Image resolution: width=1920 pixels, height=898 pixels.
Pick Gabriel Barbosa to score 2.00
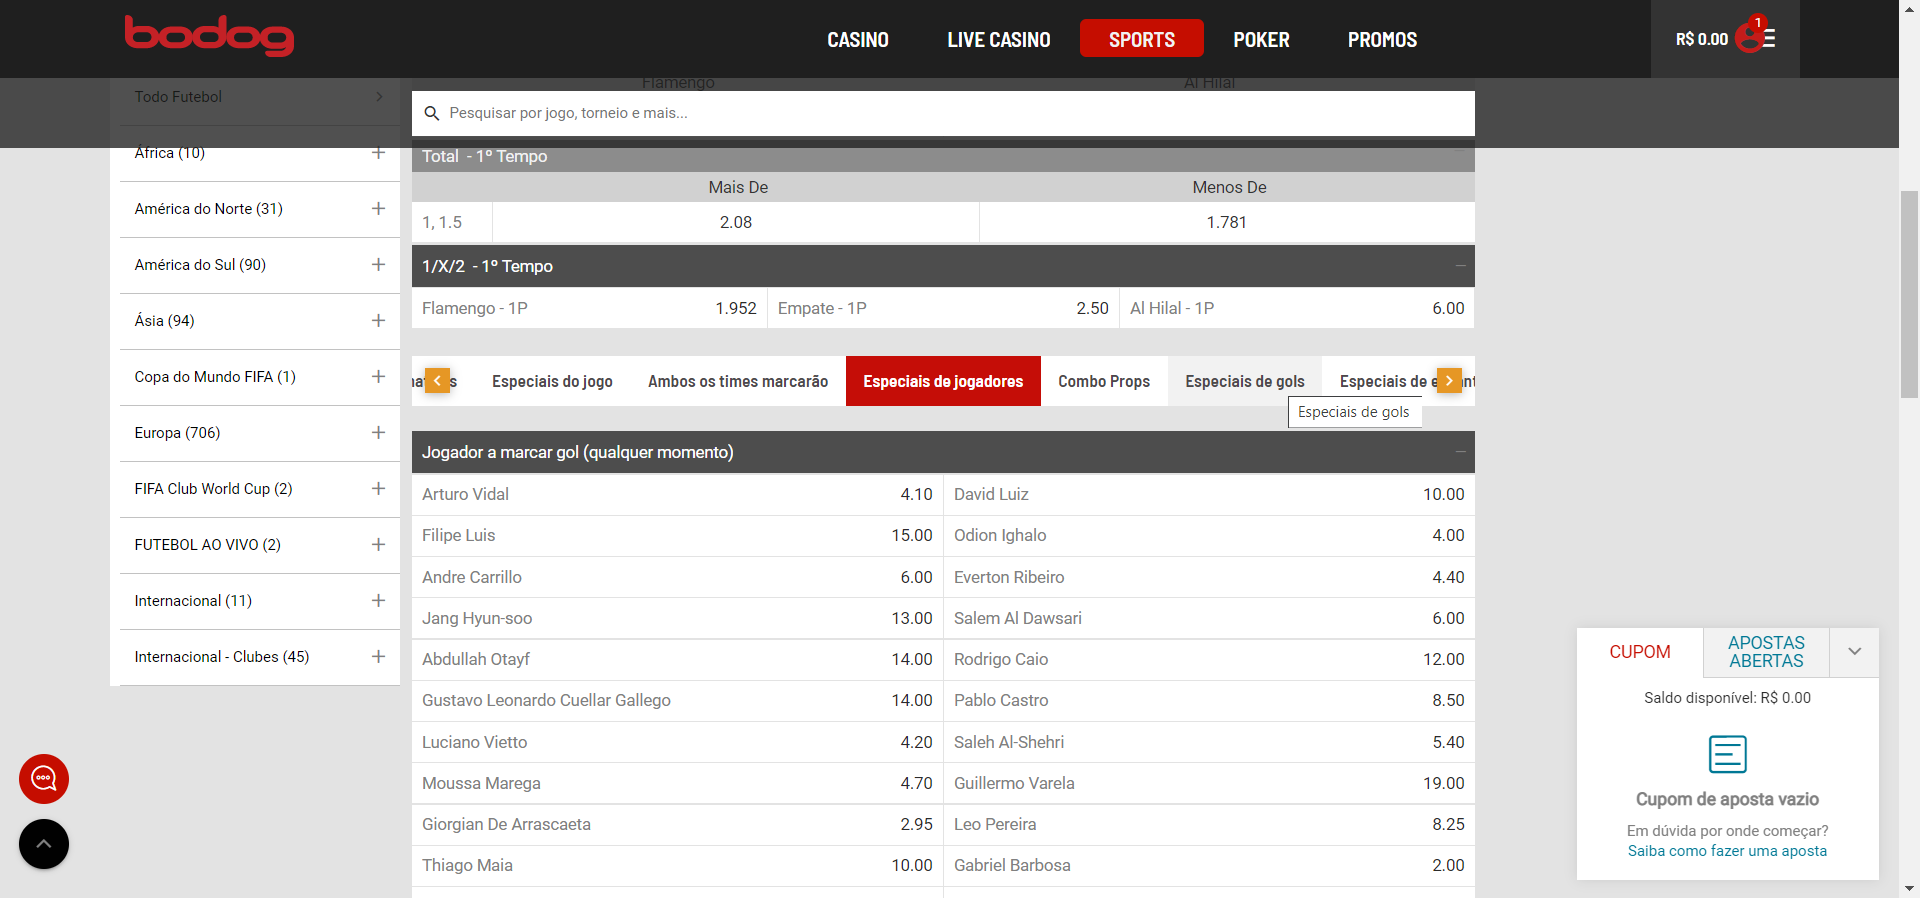pyautogui.click(x=1209, y=865)
